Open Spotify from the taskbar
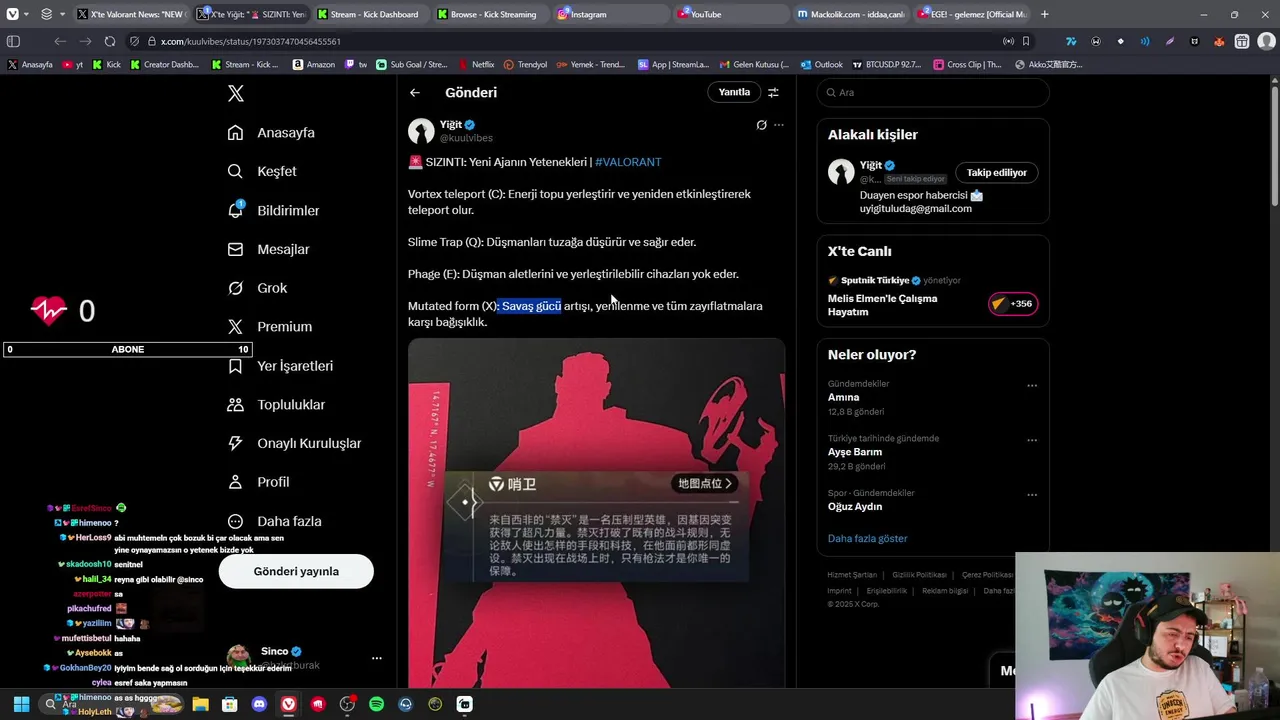The height and width of the screenshot is (720, 1280). pyautogui.click(x=376, y=704)
